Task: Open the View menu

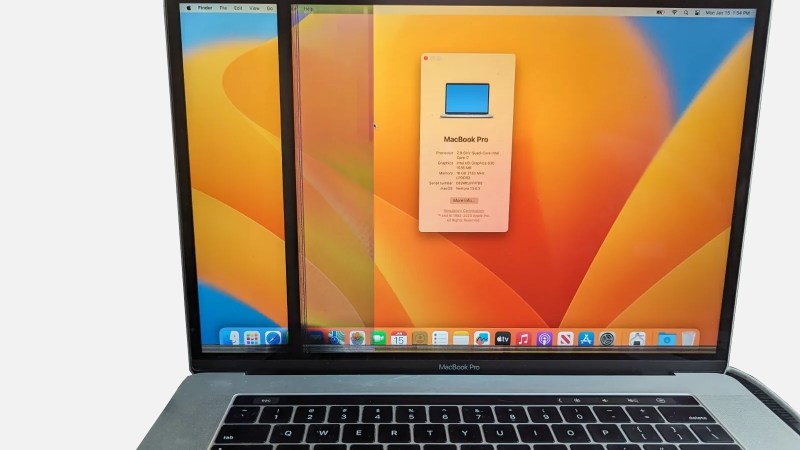Action: (254, 8)
